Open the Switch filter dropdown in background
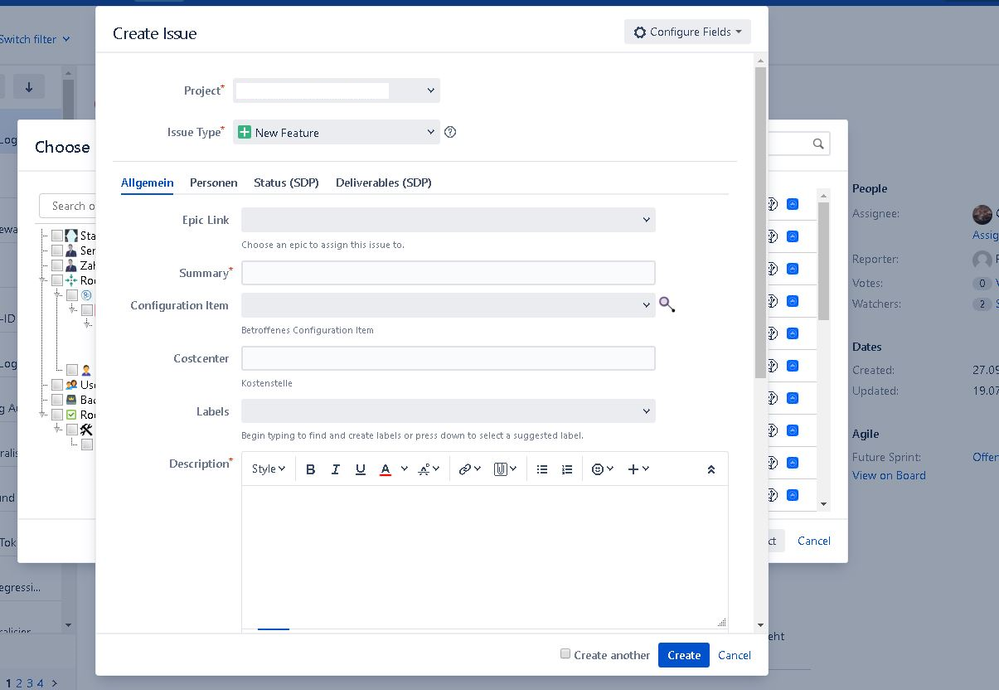999x690 pixels. pos(34,40)
